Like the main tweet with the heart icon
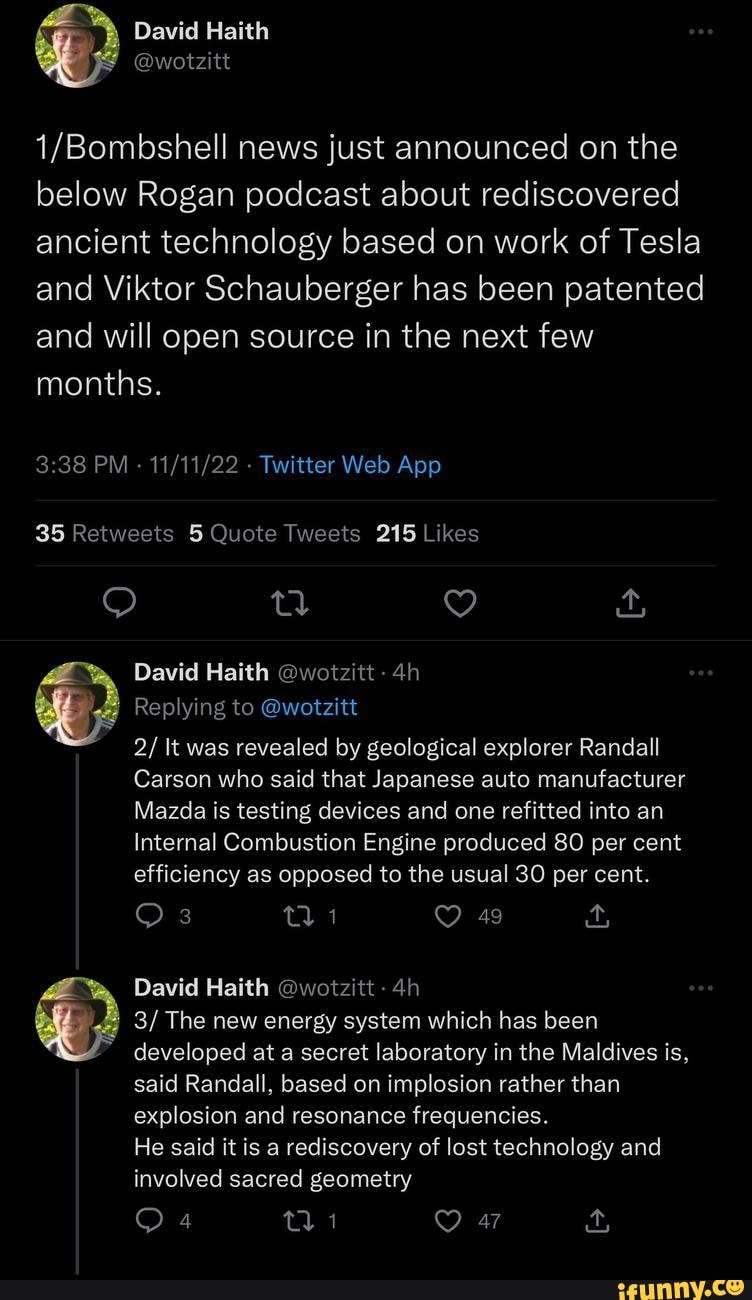752x1300 pixels. (460, 604)
